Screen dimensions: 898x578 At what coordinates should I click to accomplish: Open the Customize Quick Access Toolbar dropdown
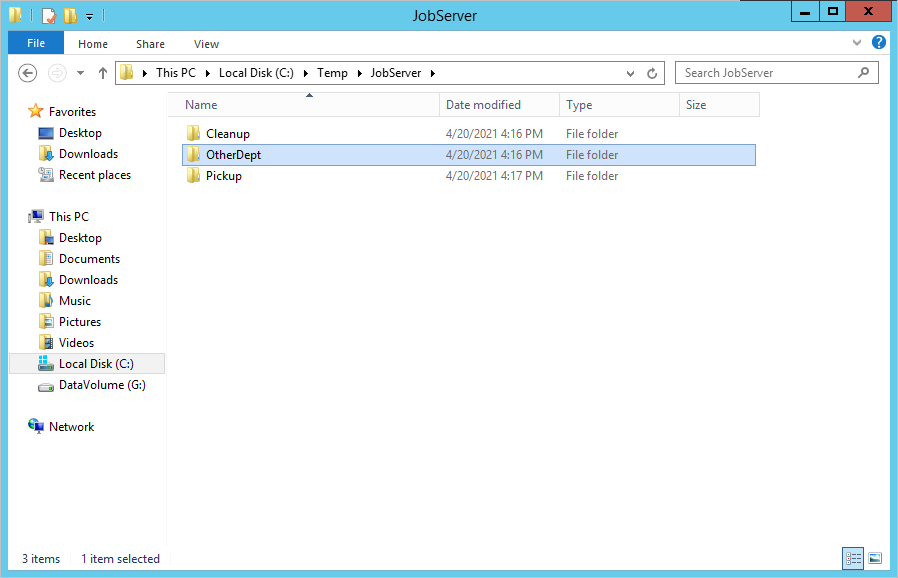[x=89, y=17]
